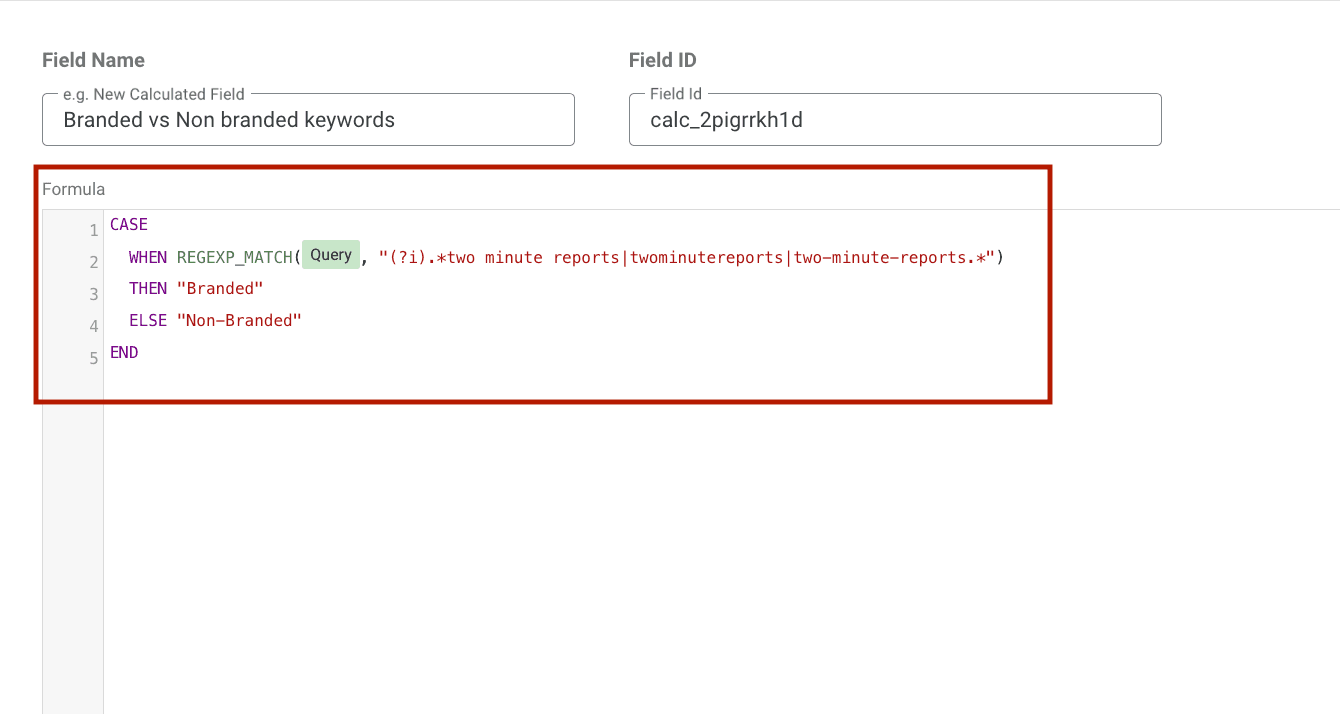Click the WHEN keyword on line 2

pyautogui.click(x=146, y=256)
